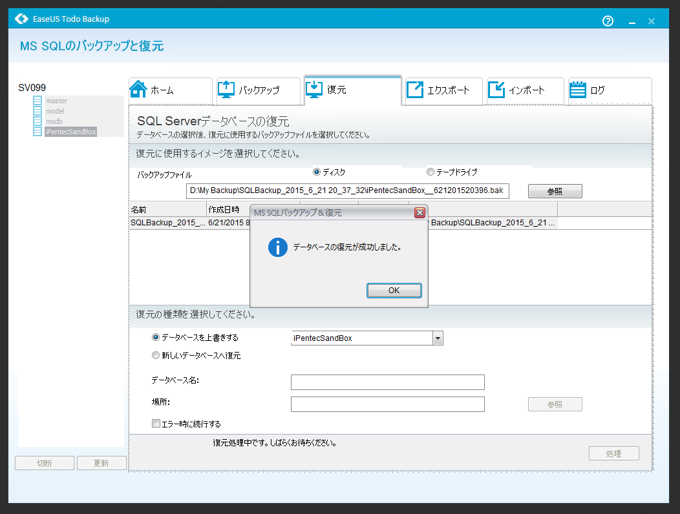Close the MS SQL restore success dialog
The image size is (680, 514).
(x=419, y=213)
